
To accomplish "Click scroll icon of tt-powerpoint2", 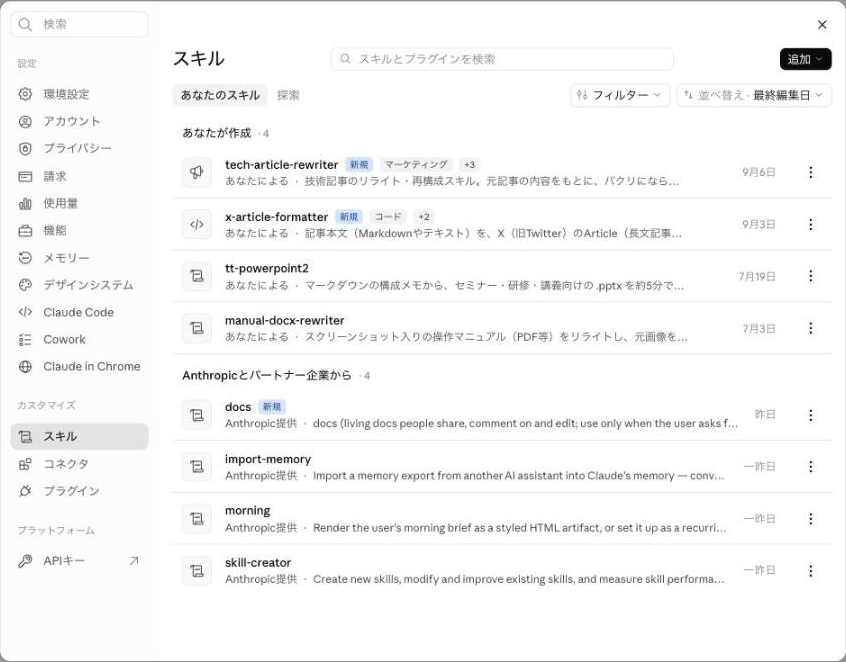I will 197,276.
